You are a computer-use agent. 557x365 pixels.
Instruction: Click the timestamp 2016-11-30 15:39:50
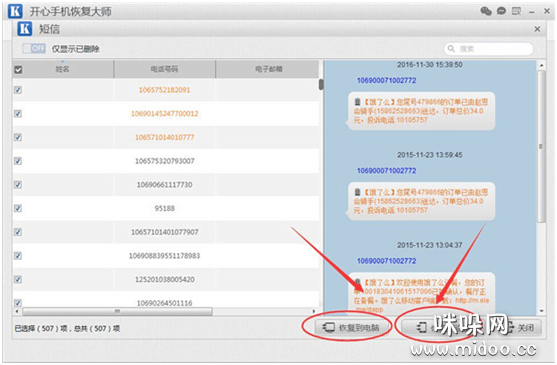429,65
